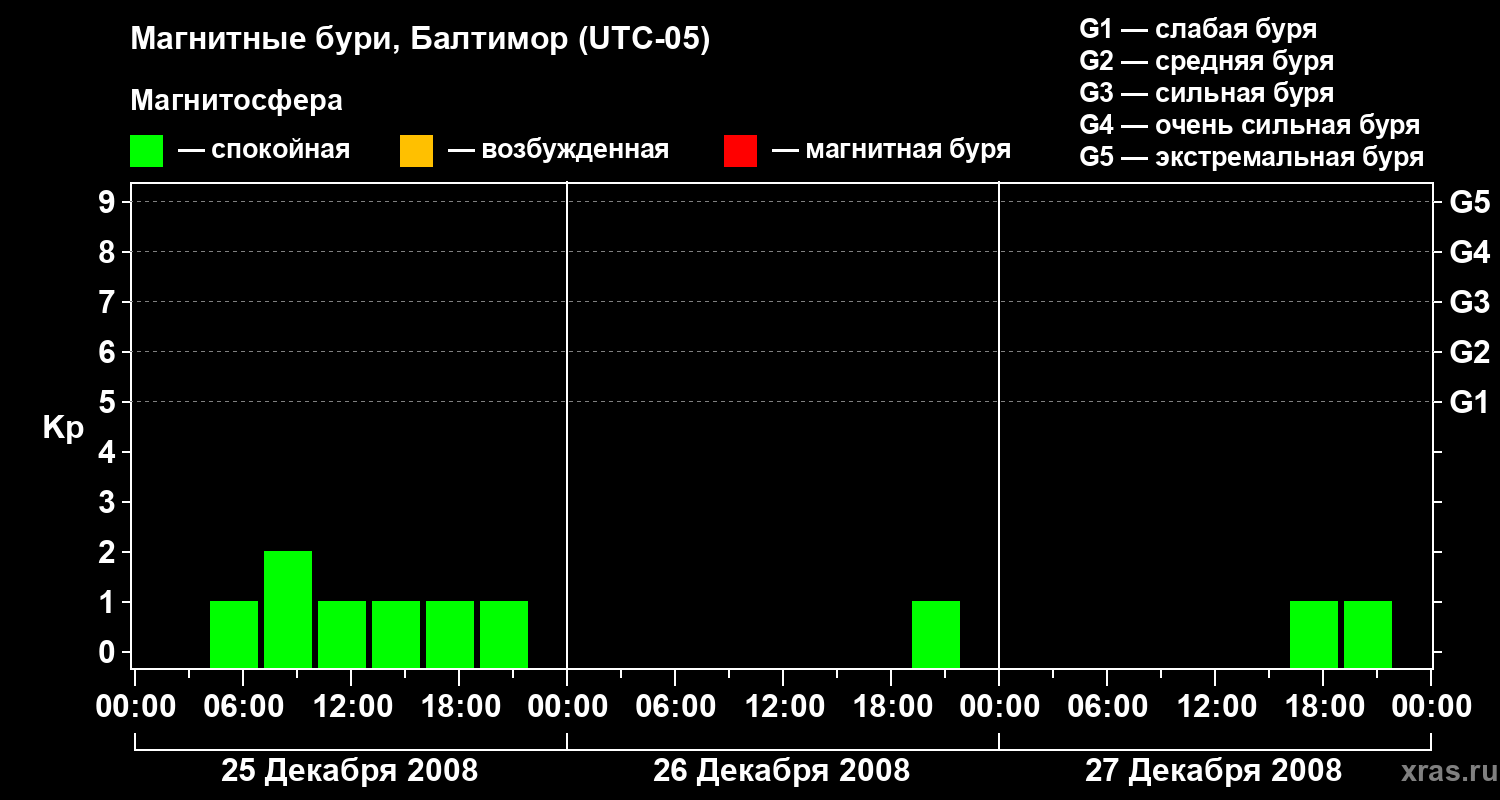Click the red 'магнитная буря' legend swatch
1500x800 pixels.
tap(740, 151)
